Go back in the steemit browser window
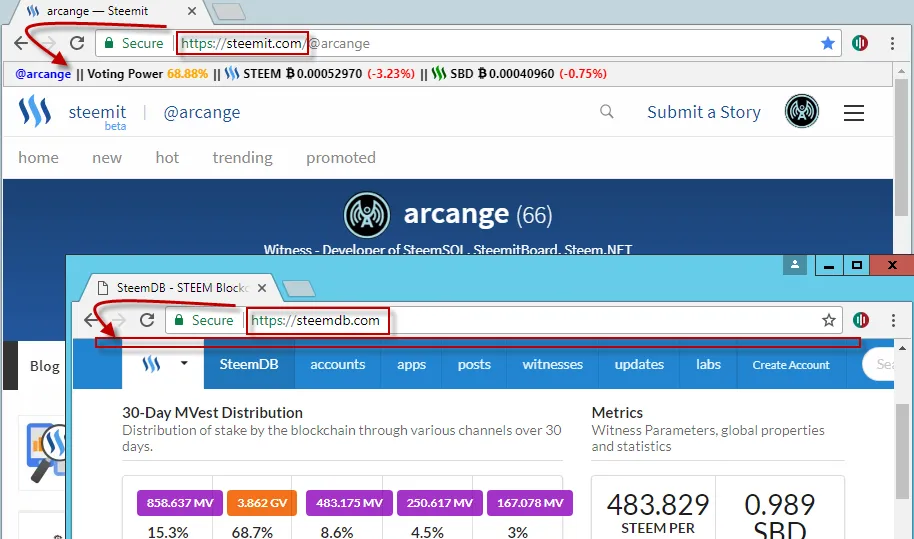914x539 pixels. pos(22,43)
